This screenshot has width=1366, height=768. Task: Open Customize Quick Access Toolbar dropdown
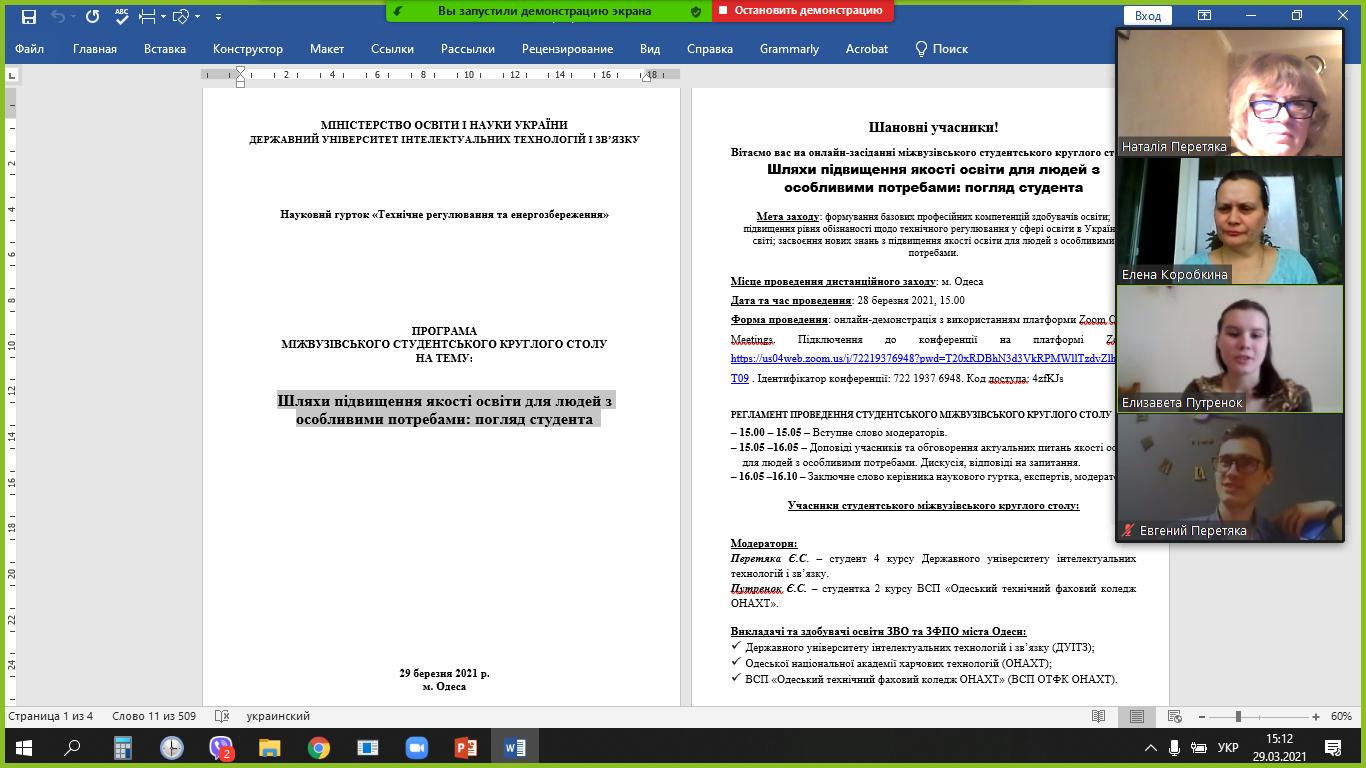(x=218, y=16)
